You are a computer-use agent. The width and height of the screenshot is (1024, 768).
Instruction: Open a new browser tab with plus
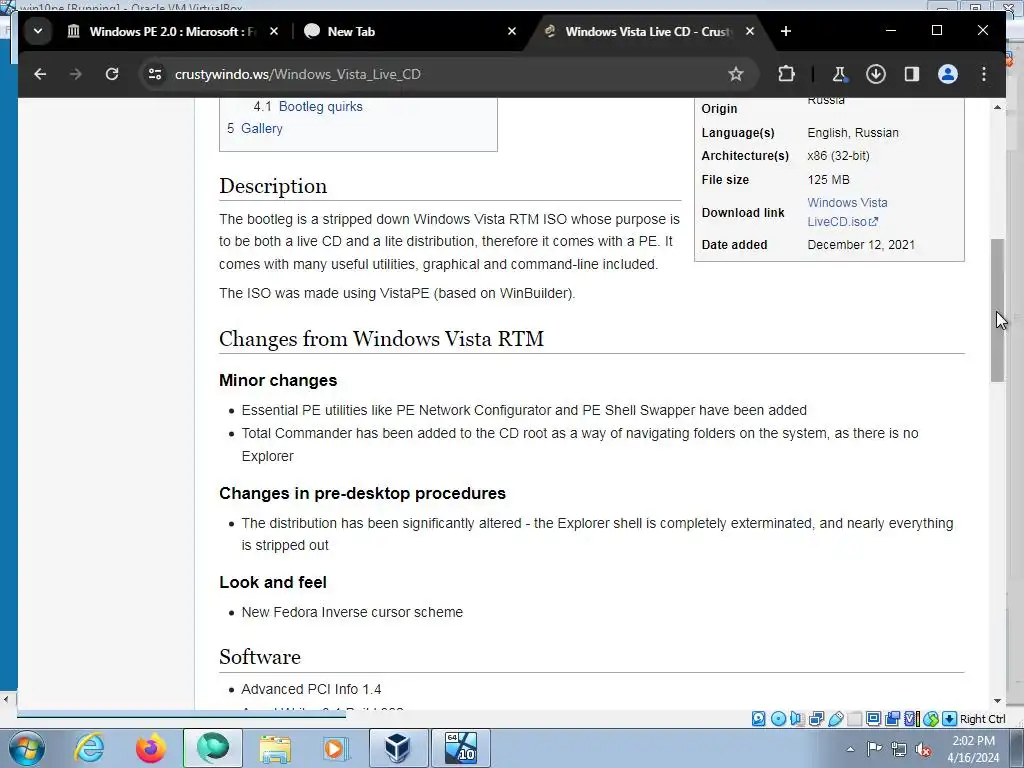tap(786, 31)
